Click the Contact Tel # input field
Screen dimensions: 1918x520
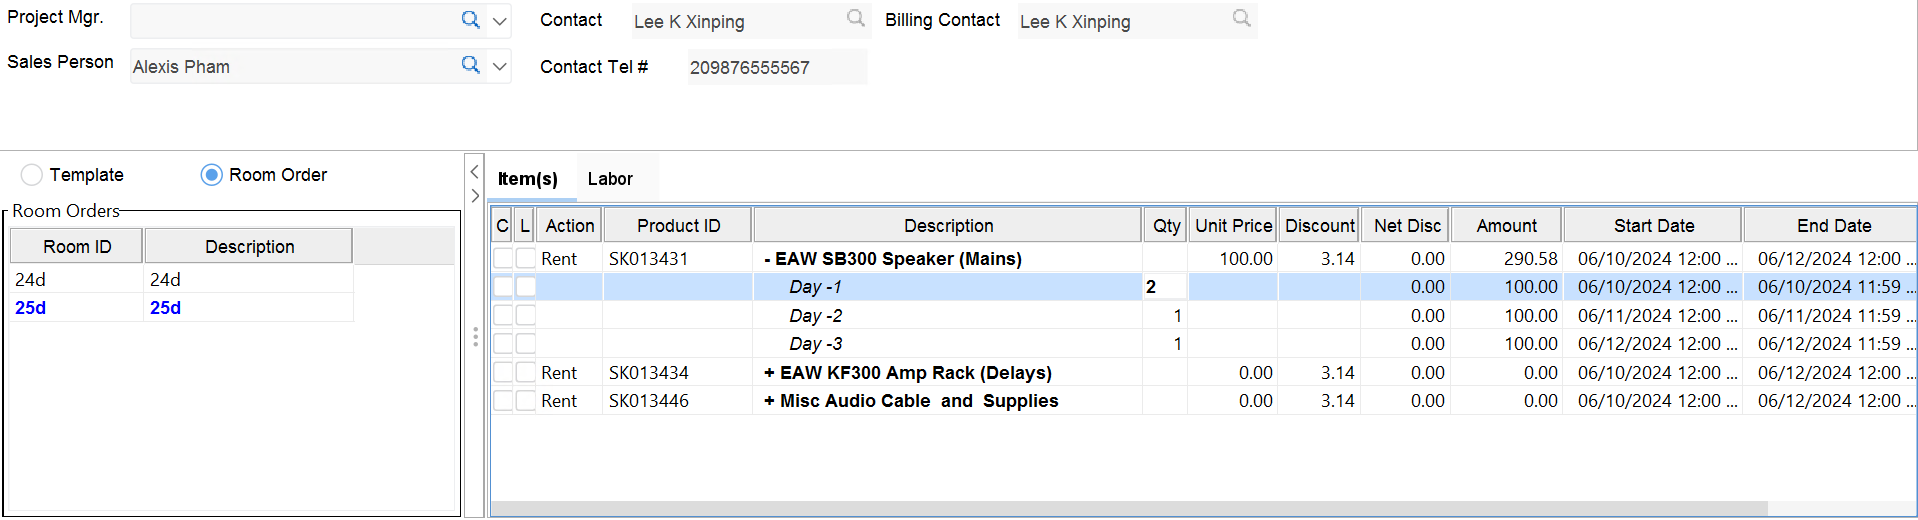click(776, 68)
